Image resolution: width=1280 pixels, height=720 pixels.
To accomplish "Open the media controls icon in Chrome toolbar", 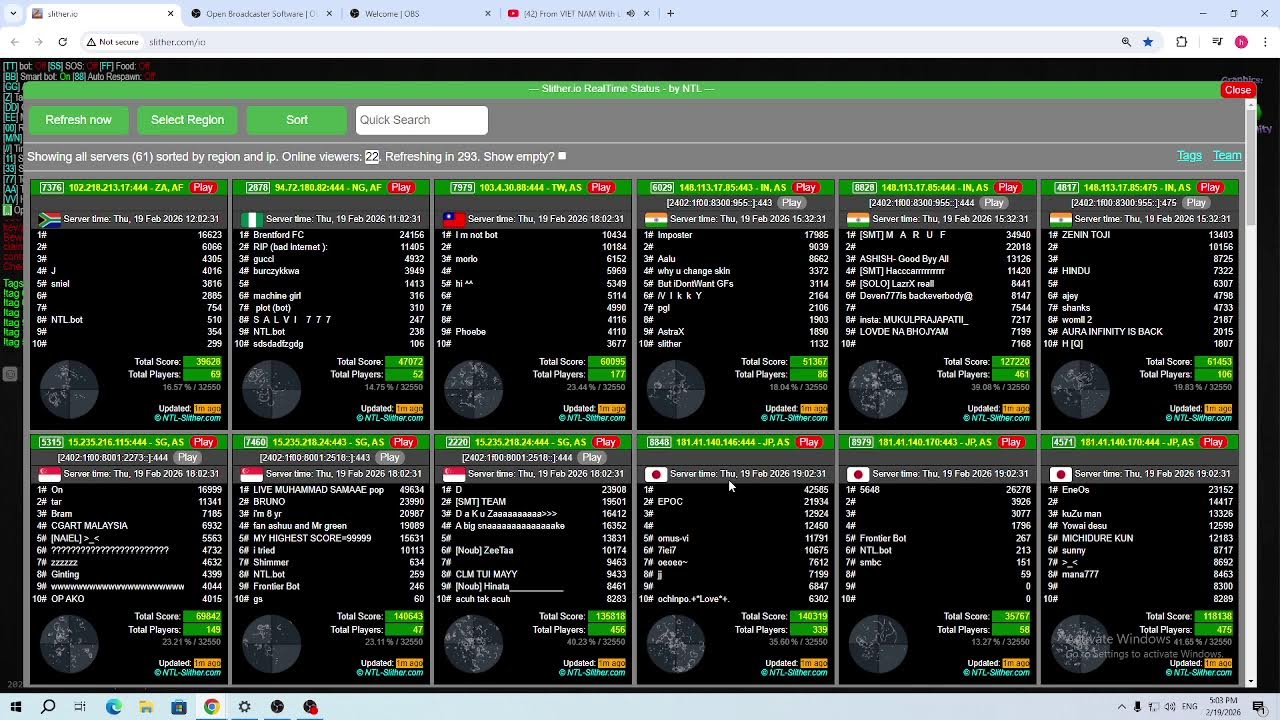I will 1217,42.
